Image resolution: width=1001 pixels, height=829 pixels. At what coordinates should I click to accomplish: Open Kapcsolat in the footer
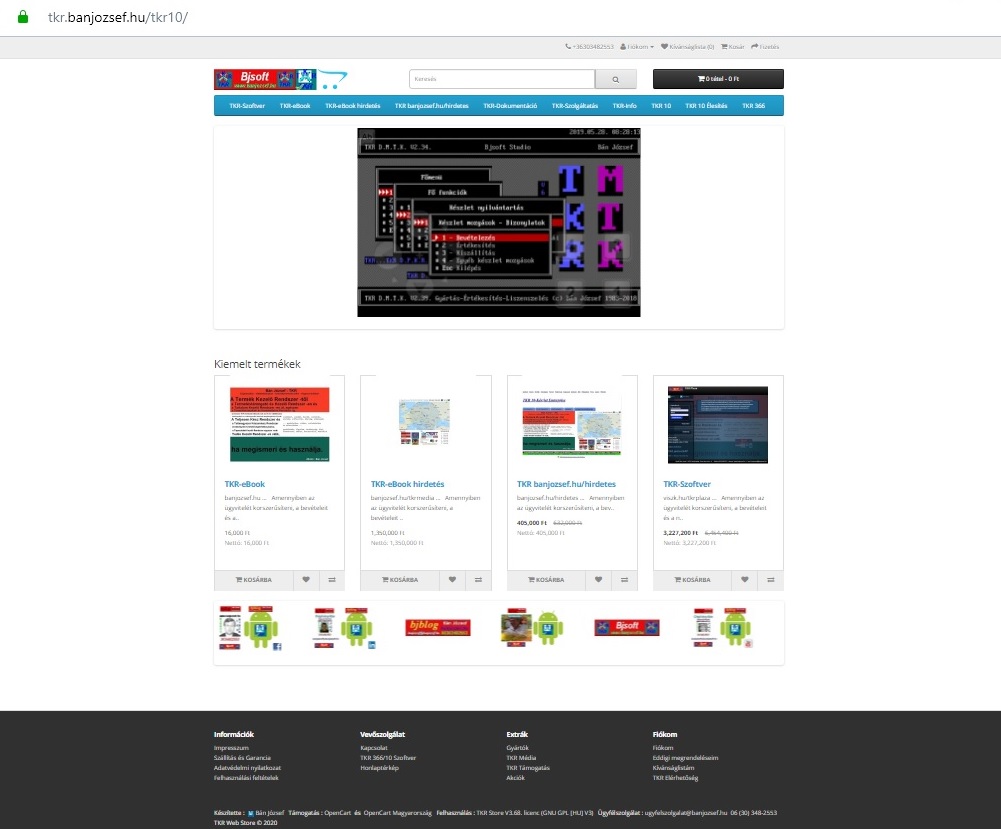pos(374,748)
